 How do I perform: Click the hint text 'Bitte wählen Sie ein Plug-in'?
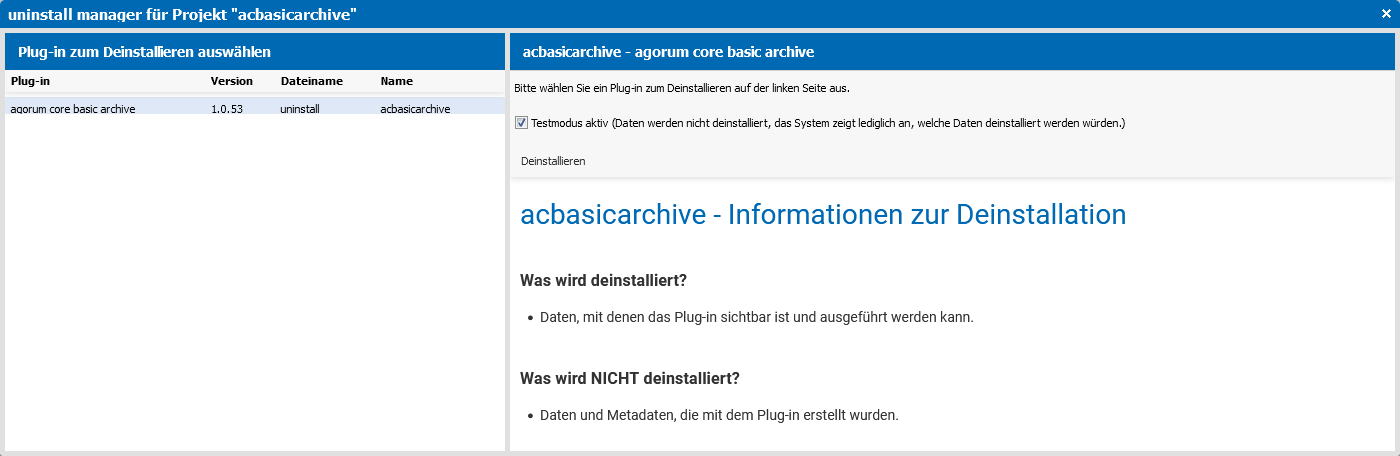point(682,88)
